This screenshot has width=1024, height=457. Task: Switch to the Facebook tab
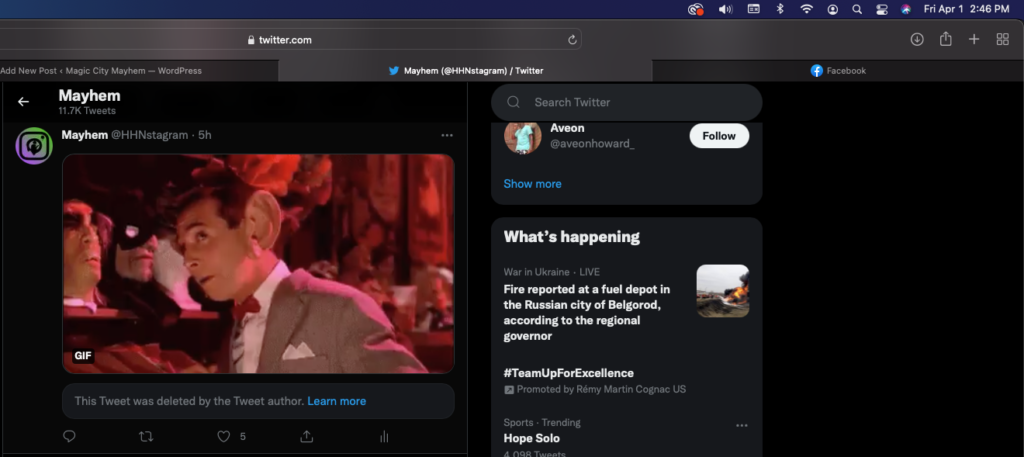pyautogui.click(x=838, y=71)
